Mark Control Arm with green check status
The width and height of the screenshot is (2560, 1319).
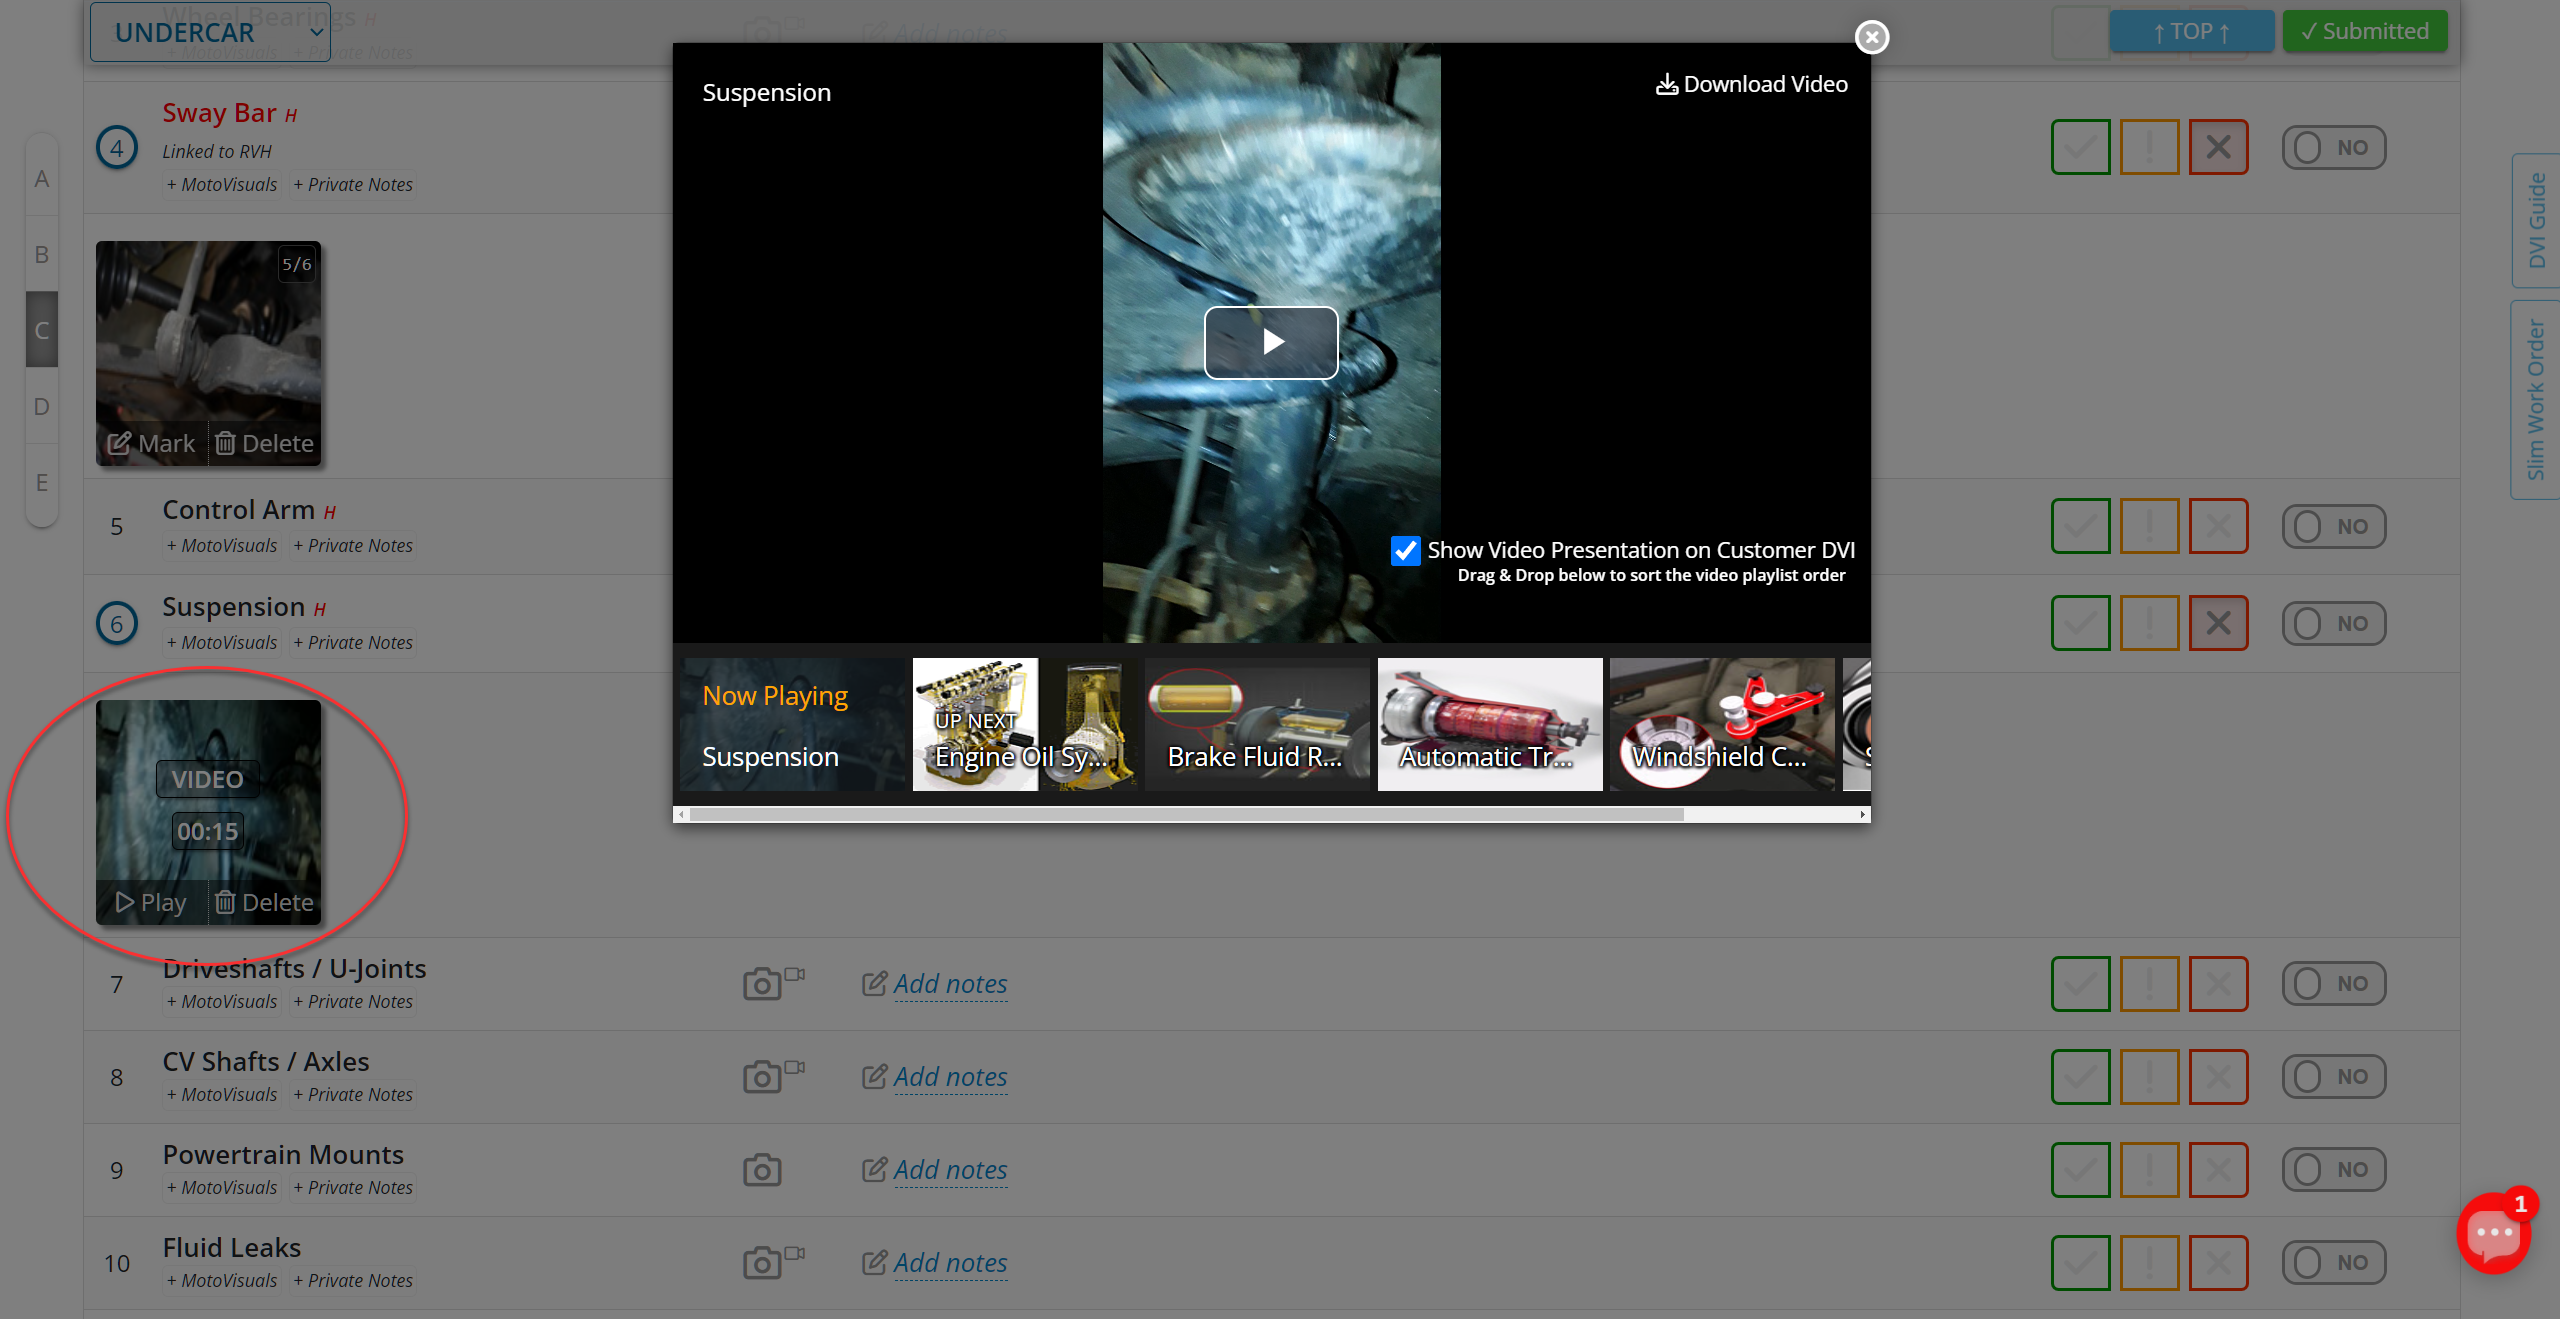(2080, 527)
